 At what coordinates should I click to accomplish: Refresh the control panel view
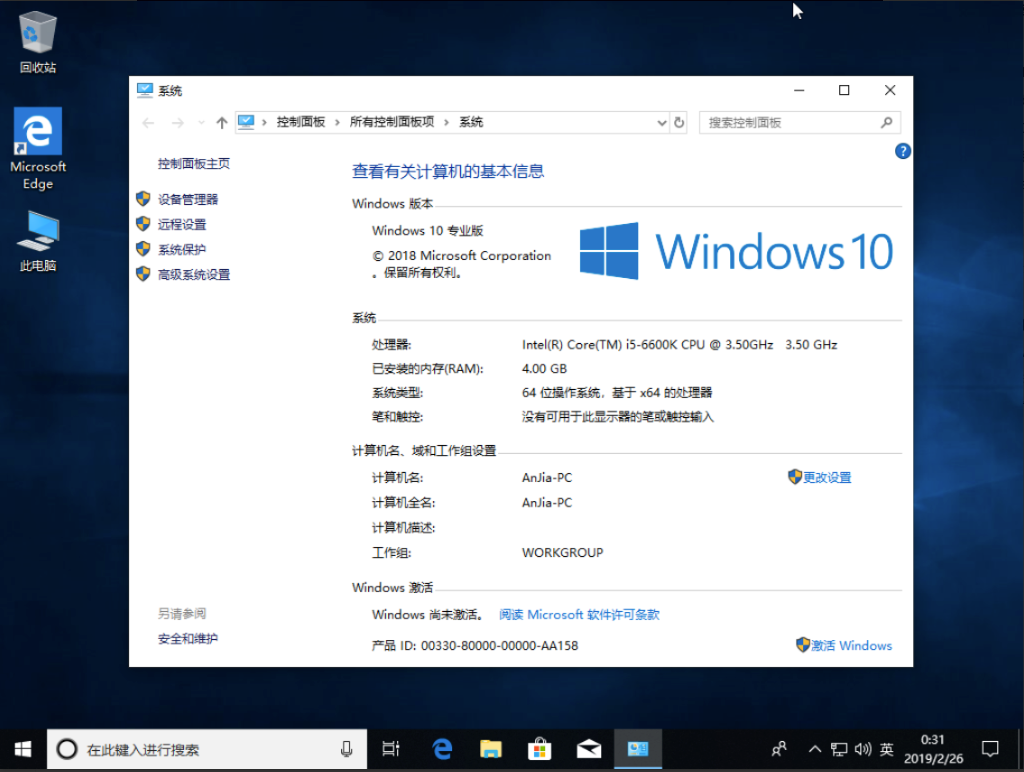679,123
